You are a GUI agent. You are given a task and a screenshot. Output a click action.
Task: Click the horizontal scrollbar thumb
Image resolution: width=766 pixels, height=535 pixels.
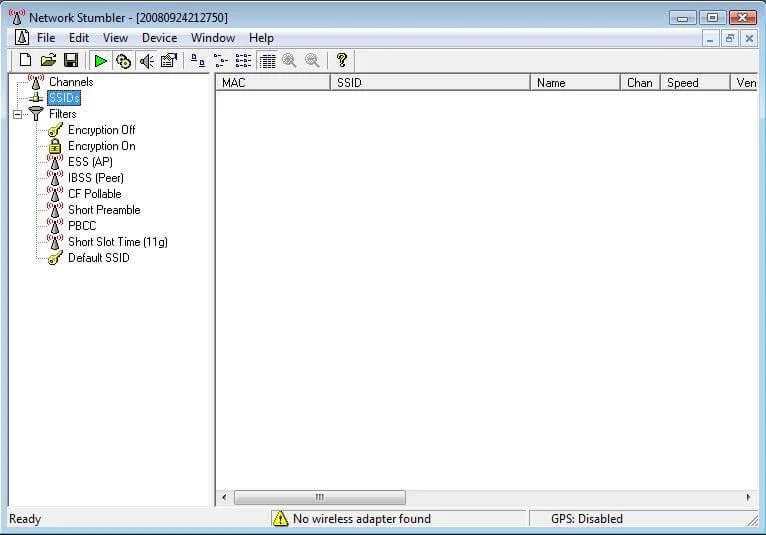point(319,497)
